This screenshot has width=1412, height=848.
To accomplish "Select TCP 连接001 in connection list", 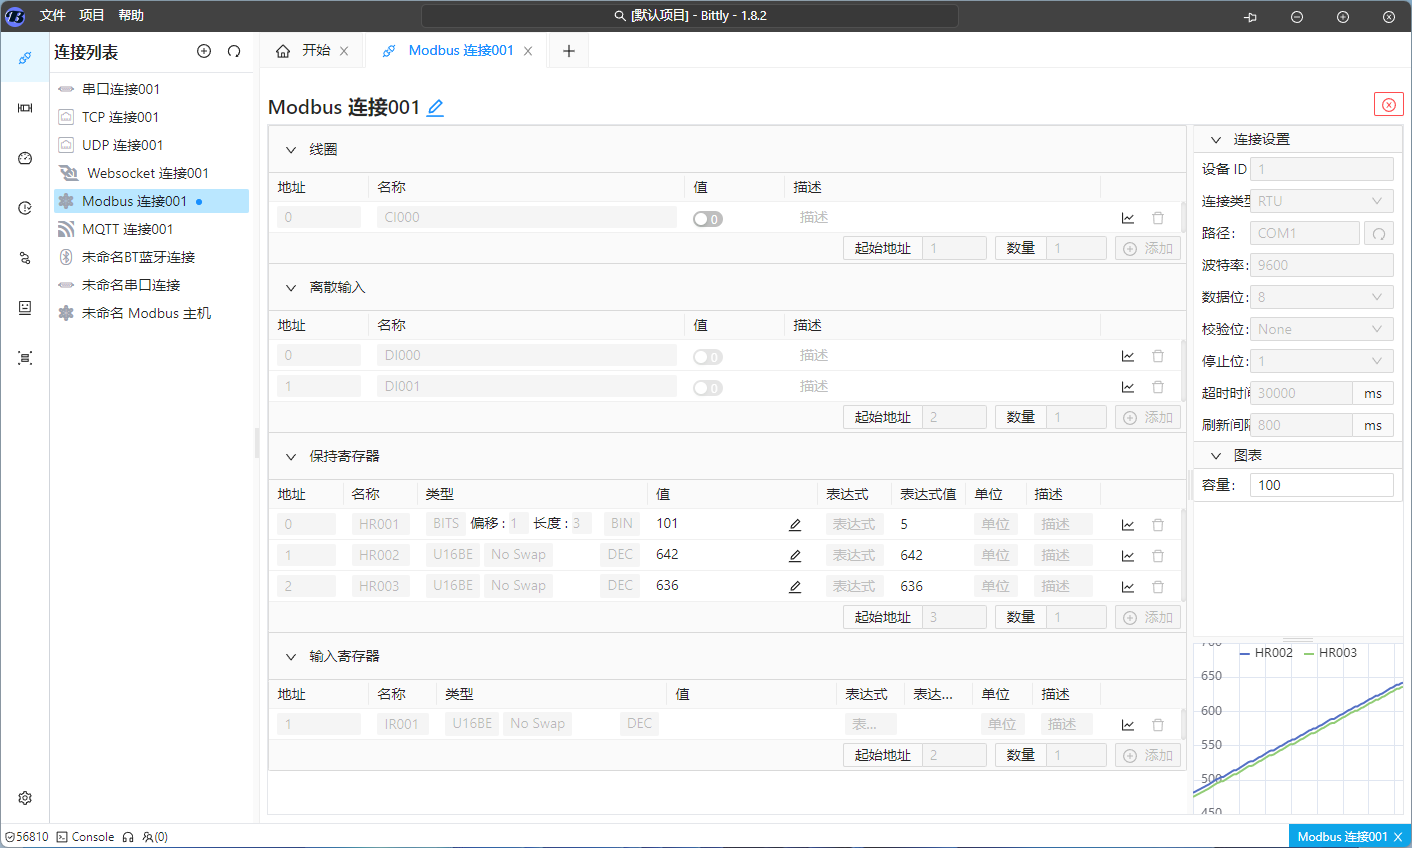I will point(152,117).
